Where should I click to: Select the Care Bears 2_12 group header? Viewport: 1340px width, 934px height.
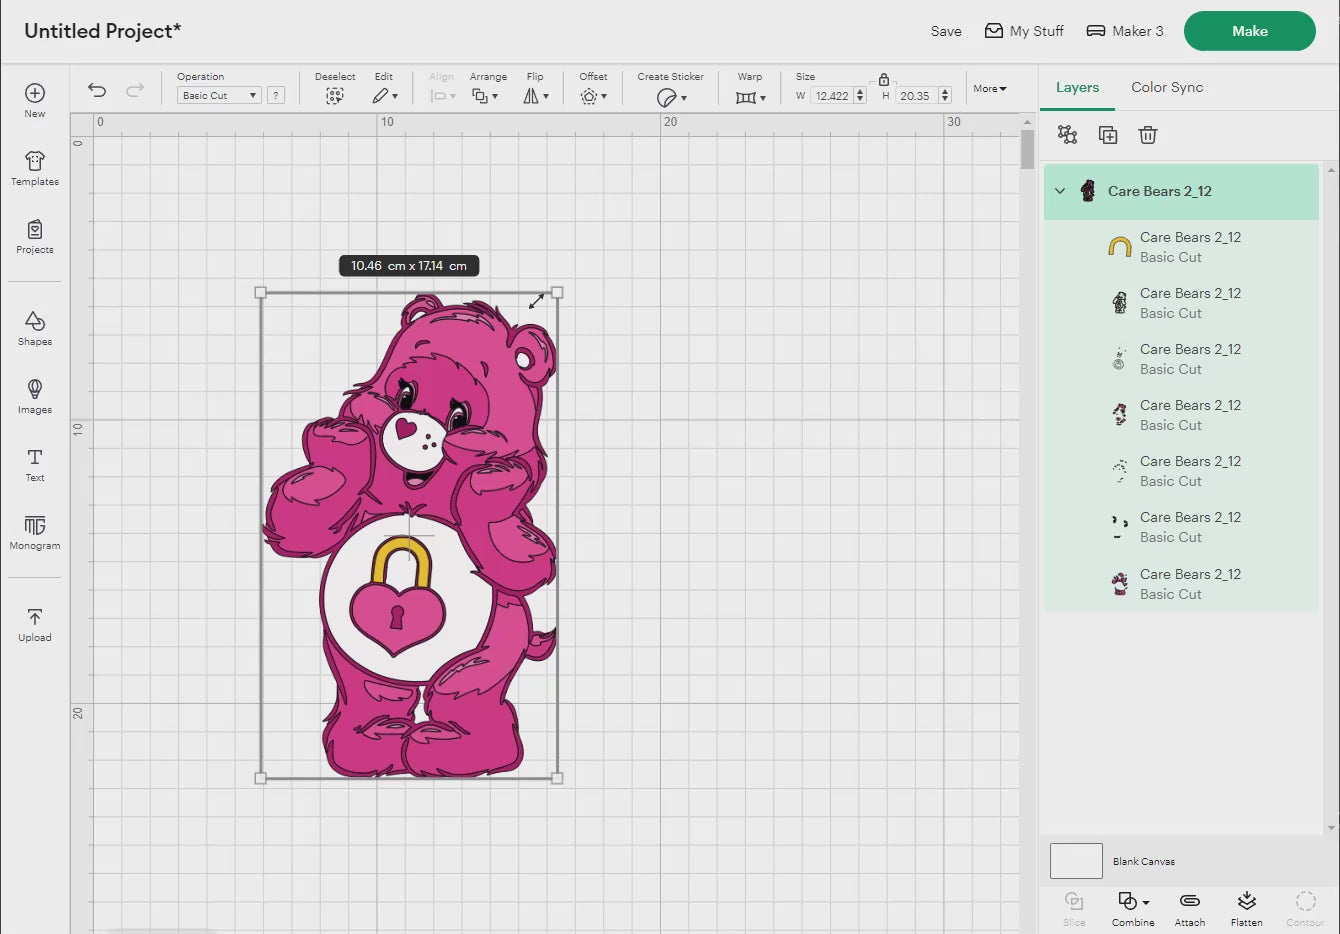coord(1181,191)
